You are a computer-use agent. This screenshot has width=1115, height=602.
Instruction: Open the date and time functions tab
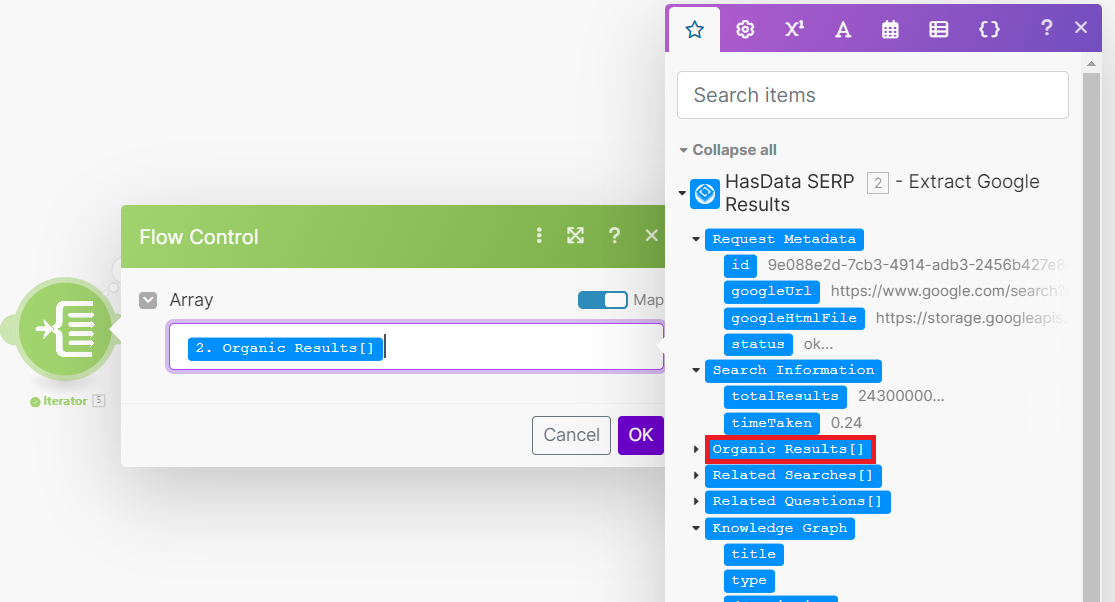(x=890, y=29)
